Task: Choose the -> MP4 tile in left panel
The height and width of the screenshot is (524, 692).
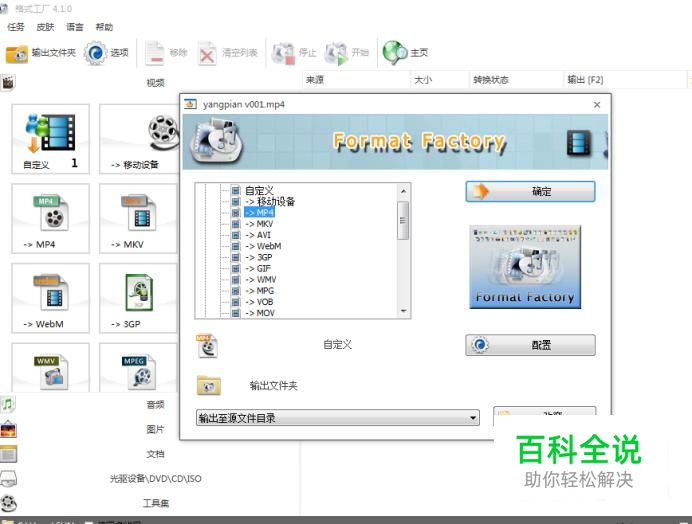Action: coord(50,219)
